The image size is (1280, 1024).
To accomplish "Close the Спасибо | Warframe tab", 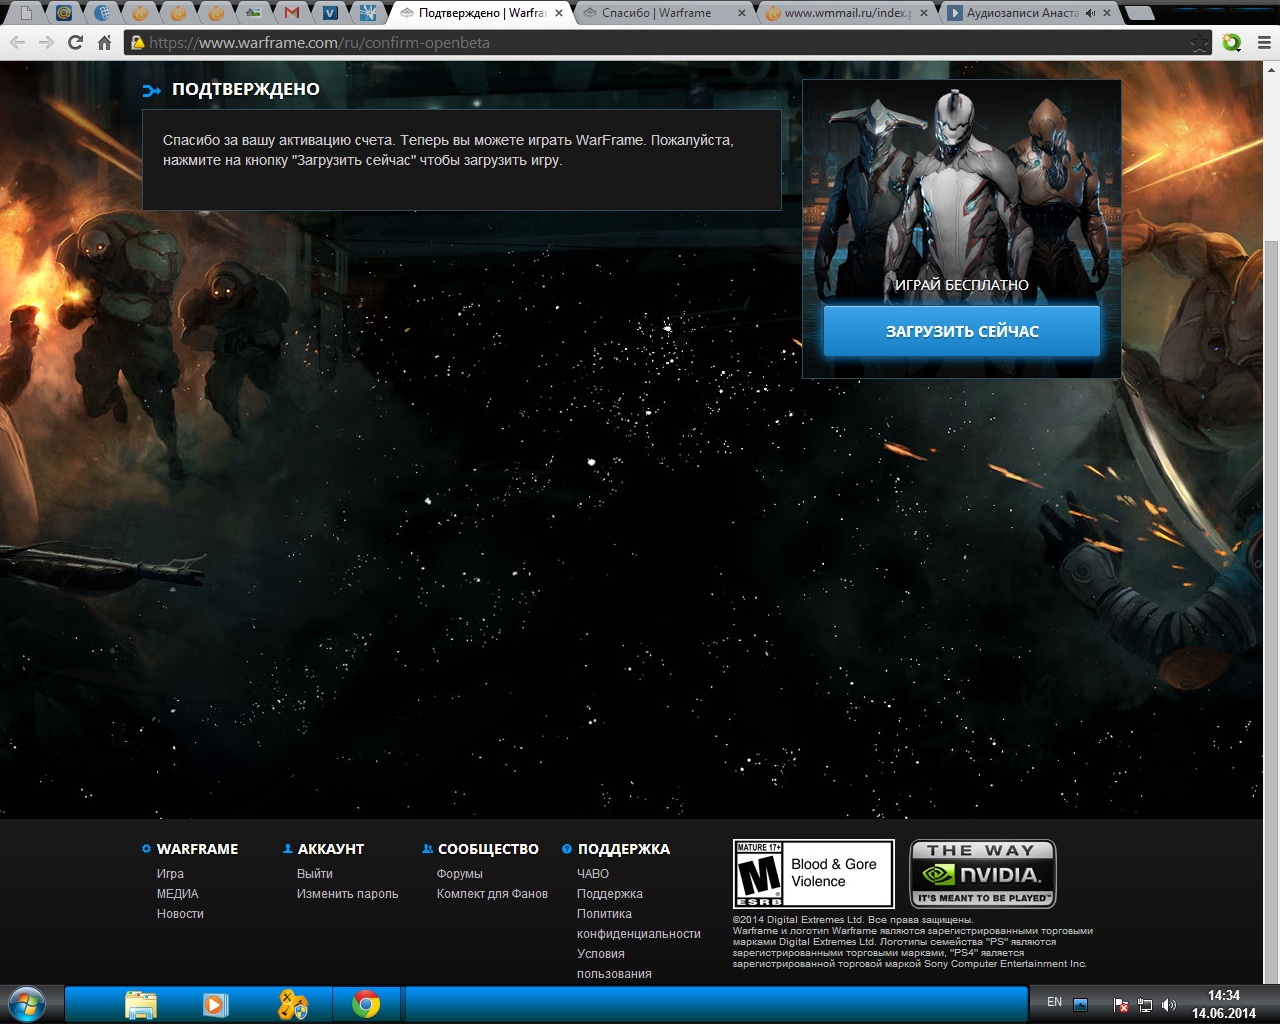I will point(741,13).
